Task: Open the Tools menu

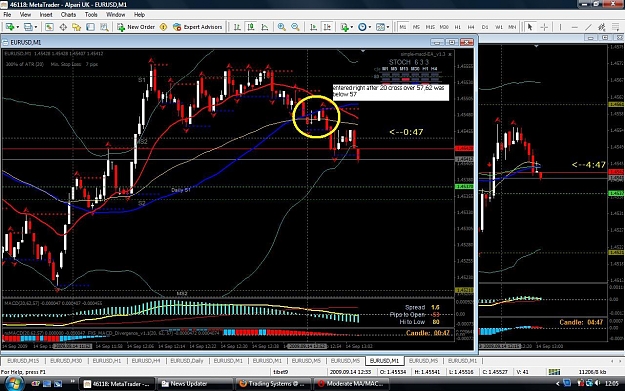Action: (x=91, y=15)
